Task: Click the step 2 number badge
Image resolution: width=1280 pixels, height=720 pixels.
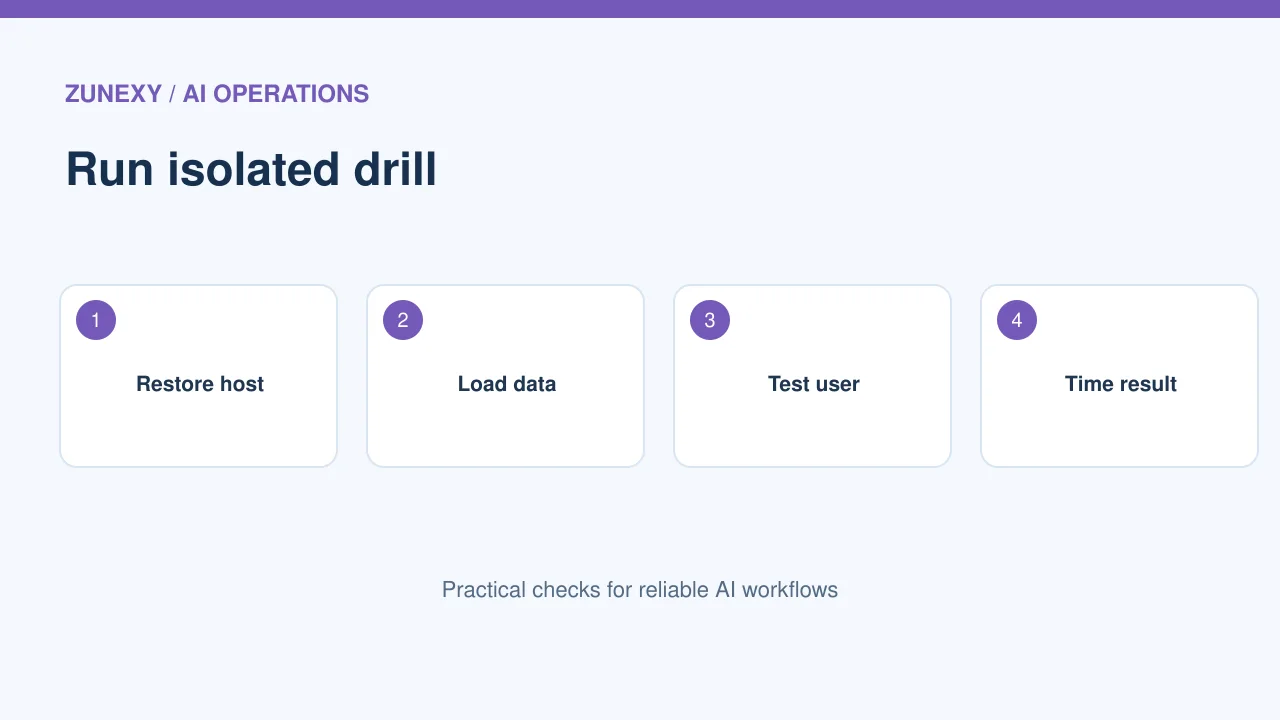Action: 403,320
